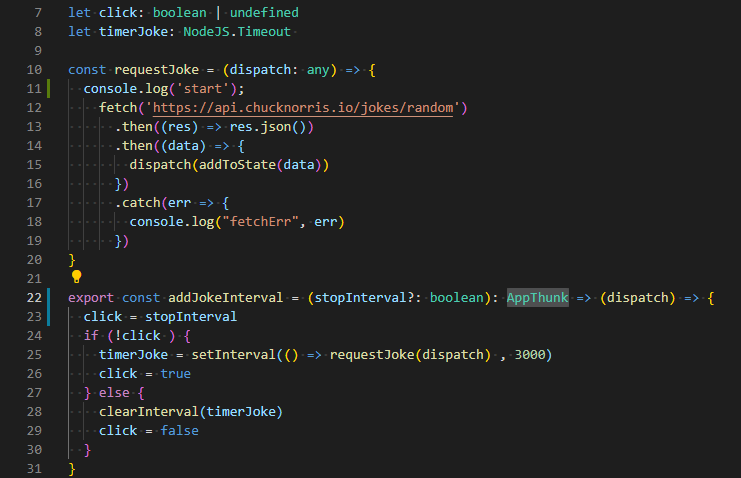Click NodeJS.Timeout type on line 8
The image size is (741, 478).
pyautogui.click(x=237, y=32)
